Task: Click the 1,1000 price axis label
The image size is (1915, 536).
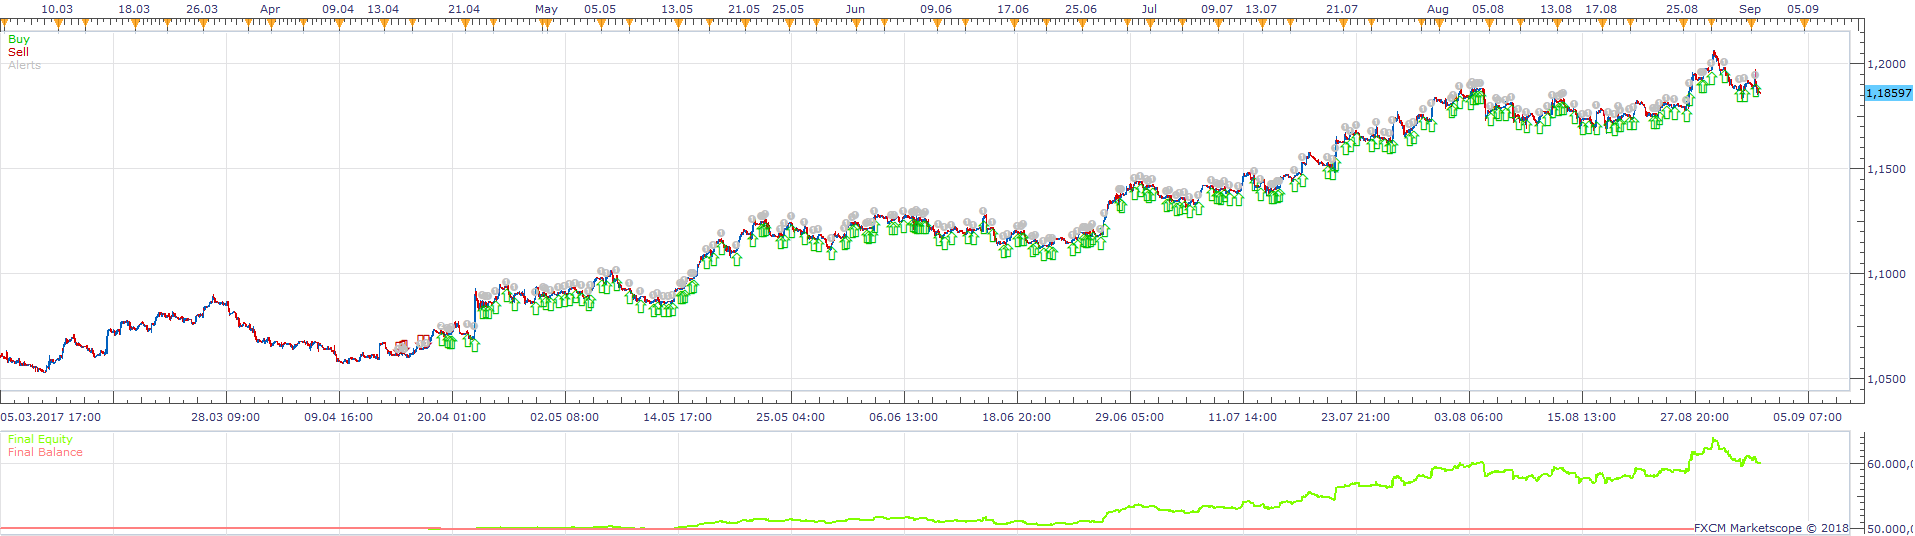Action: (x=1886, y=274)
